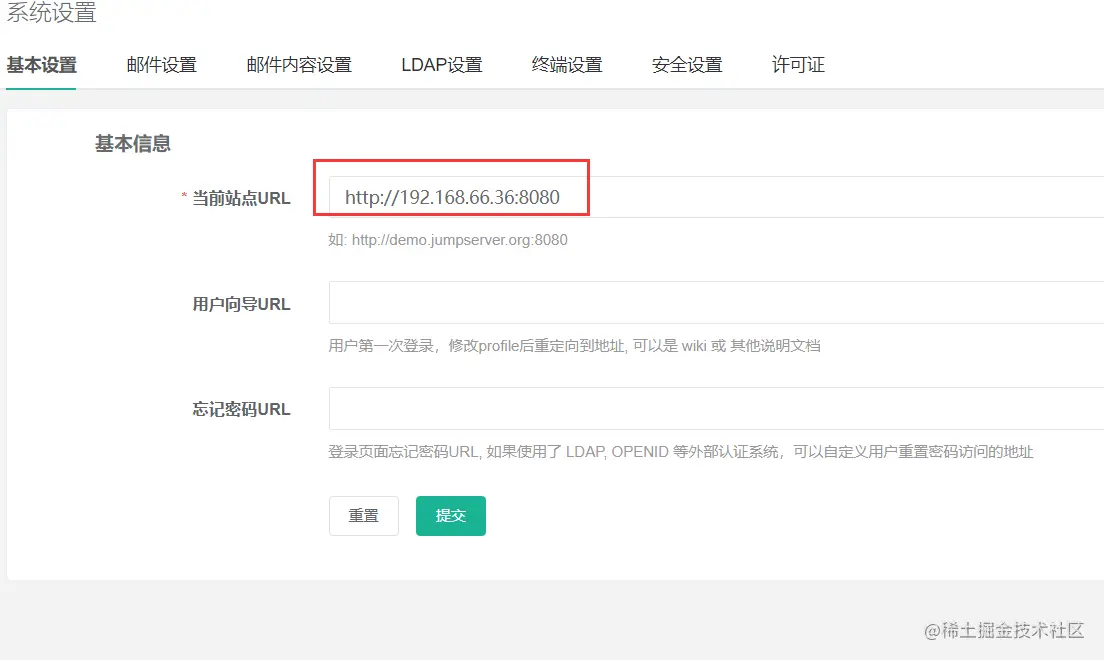Switch to the LDAP设置 tab
Screen dimensions: 1104x660
click(x=441, y=65)
